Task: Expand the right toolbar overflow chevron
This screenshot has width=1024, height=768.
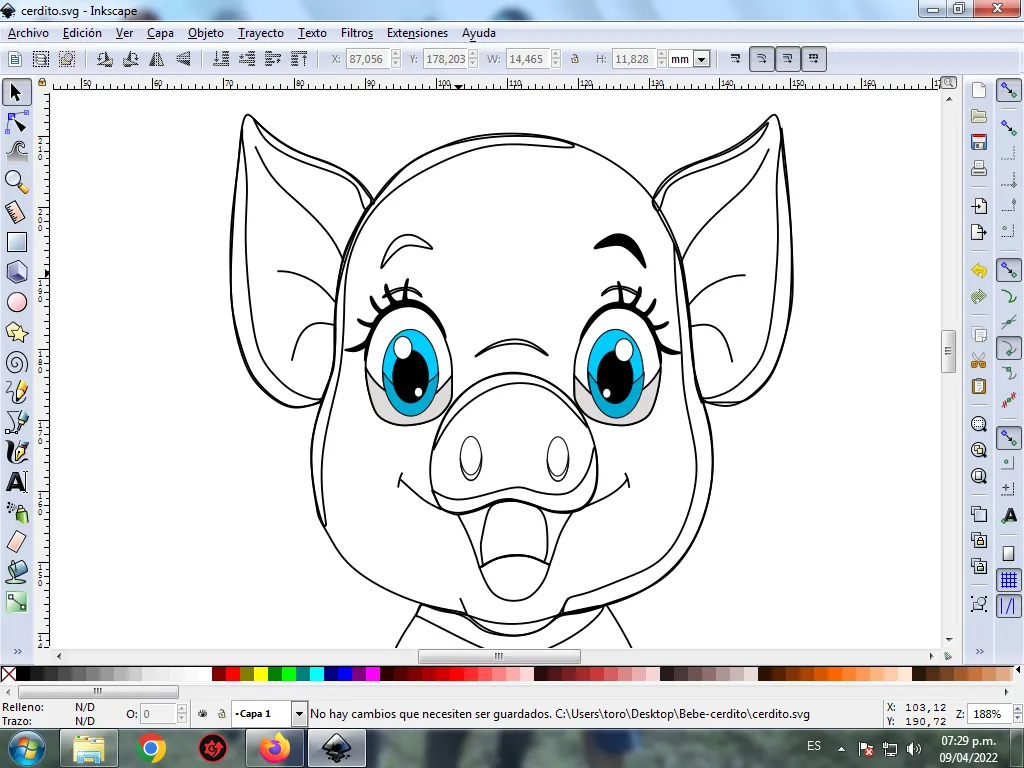Action: click(980, 651)
